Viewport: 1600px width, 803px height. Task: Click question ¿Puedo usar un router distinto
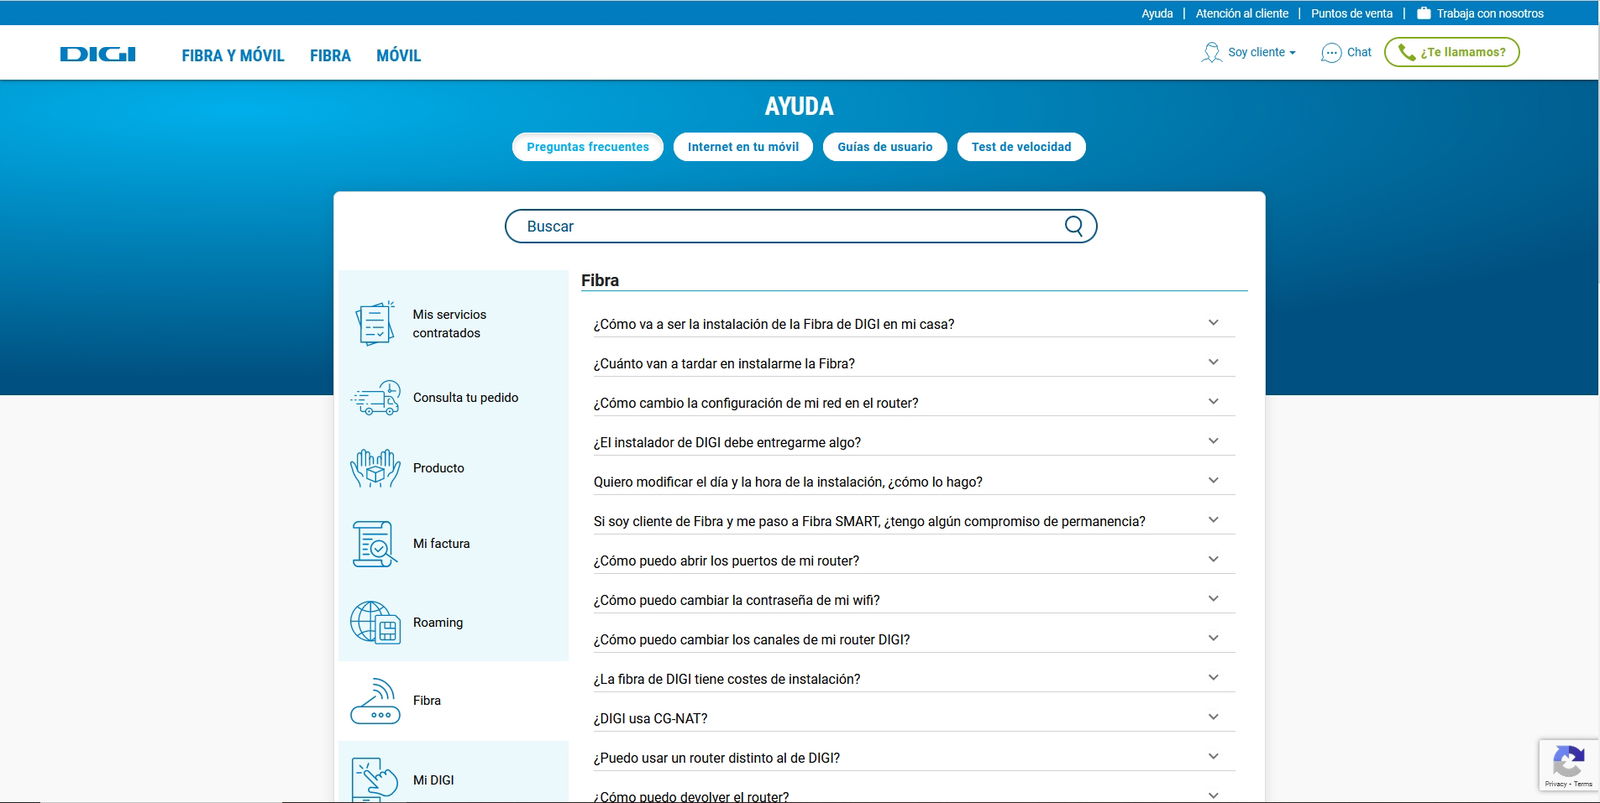pos(717,758)
